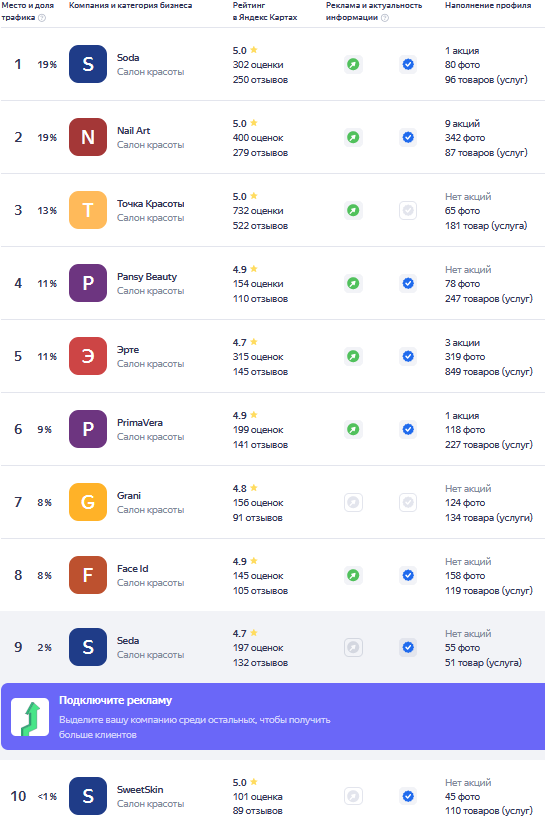Screen dimensions: 545x825
Task: Click grey advertising icon in SweetSkin row
Action: coord(354,796)
